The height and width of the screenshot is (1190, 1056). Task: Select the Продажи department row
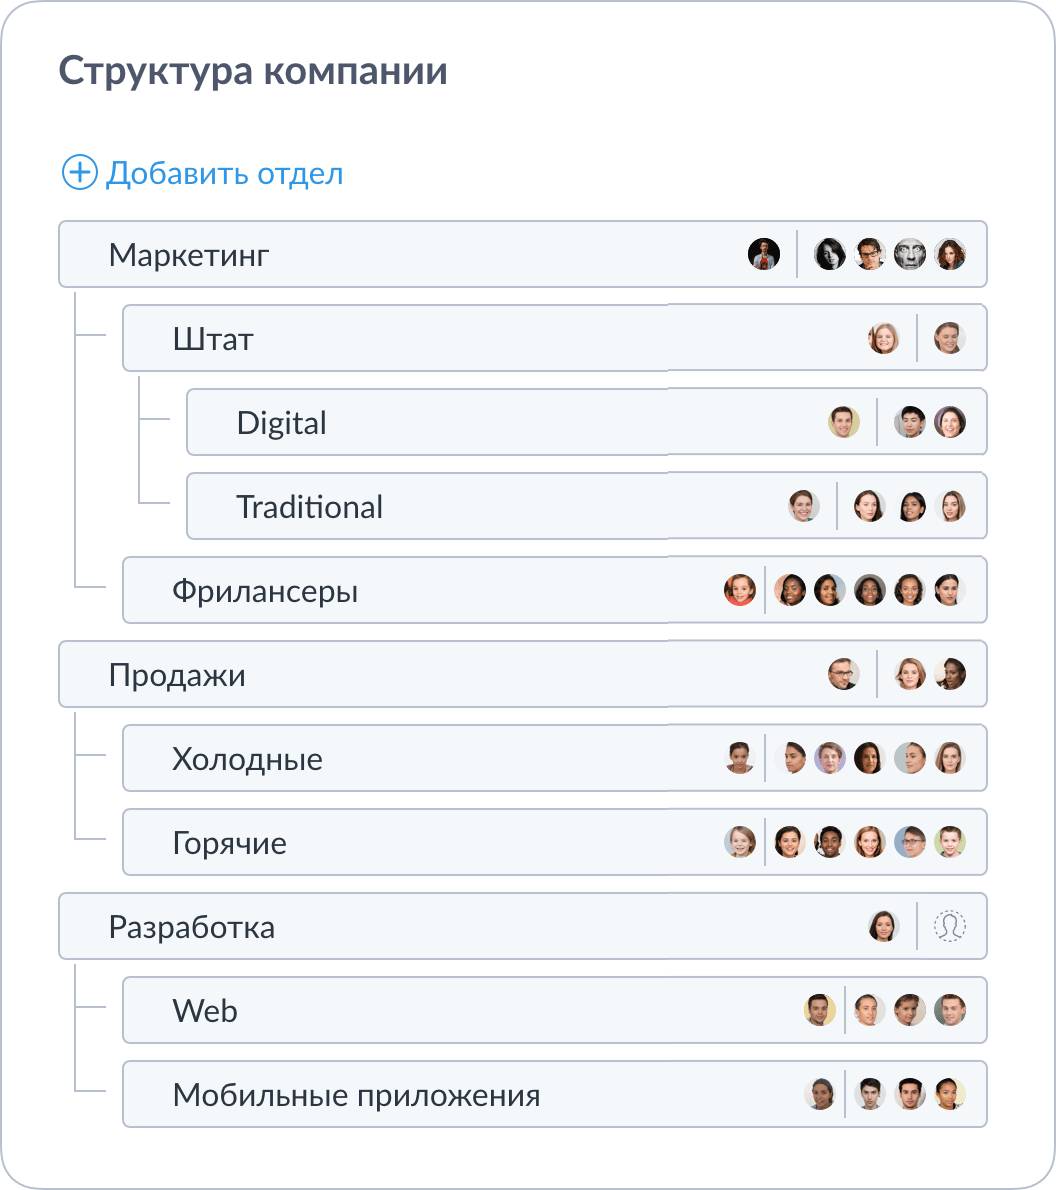(x=400, y=675)
